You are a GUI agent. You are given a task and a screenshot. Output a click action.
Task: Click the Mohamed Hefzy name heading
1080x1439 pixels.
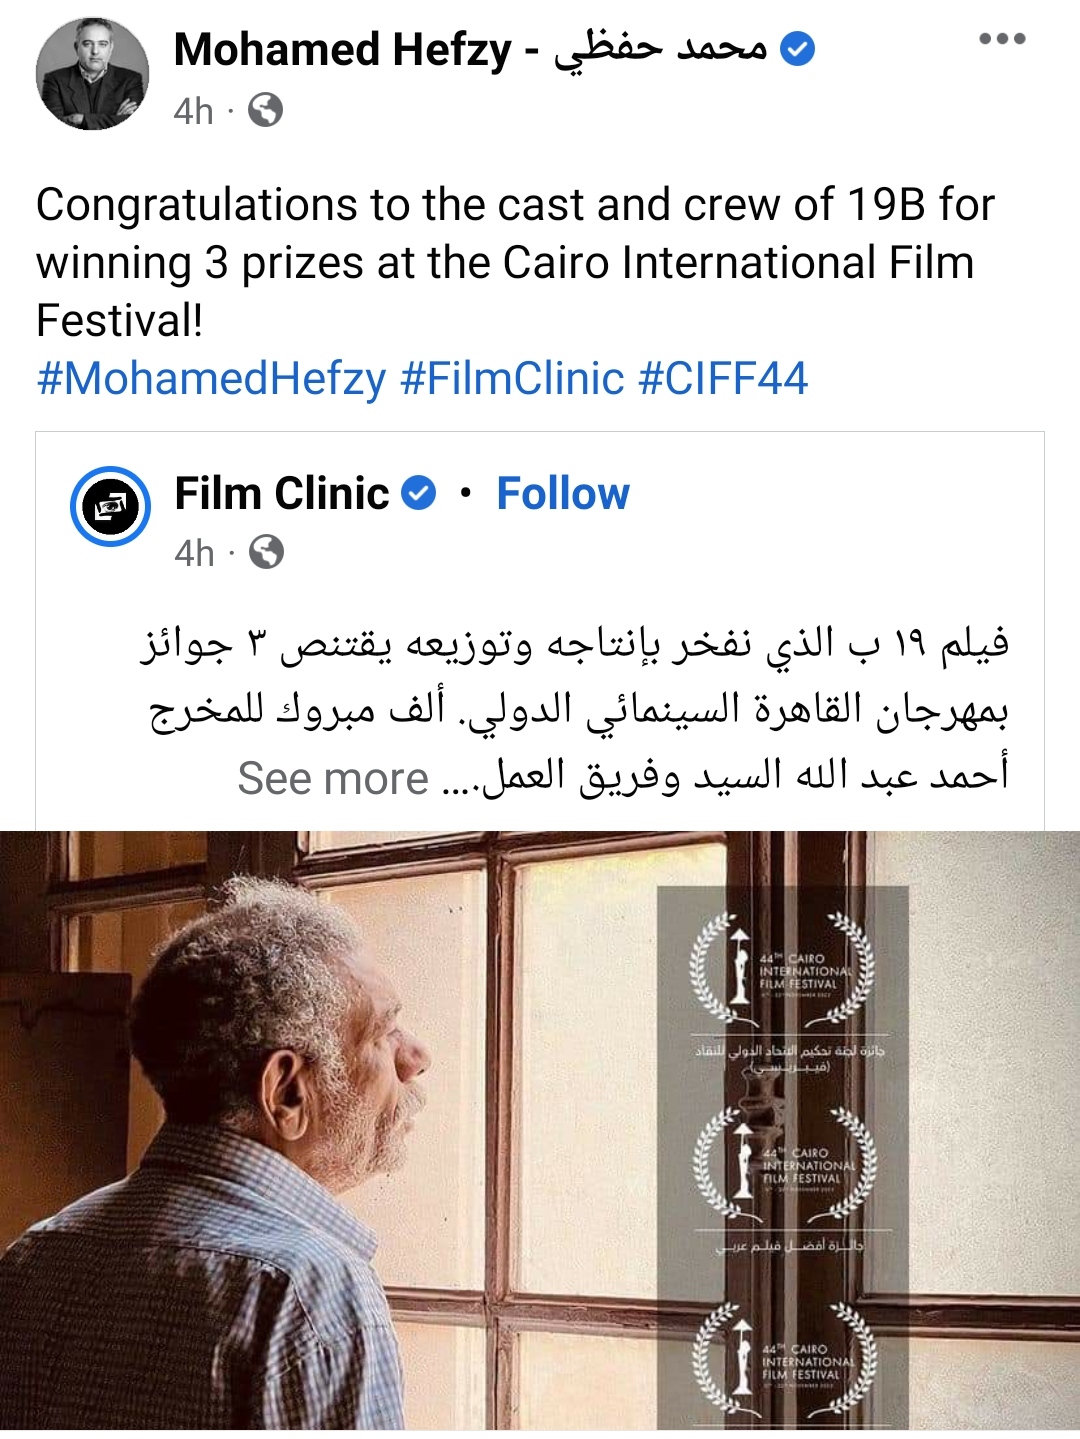point(470,49)
